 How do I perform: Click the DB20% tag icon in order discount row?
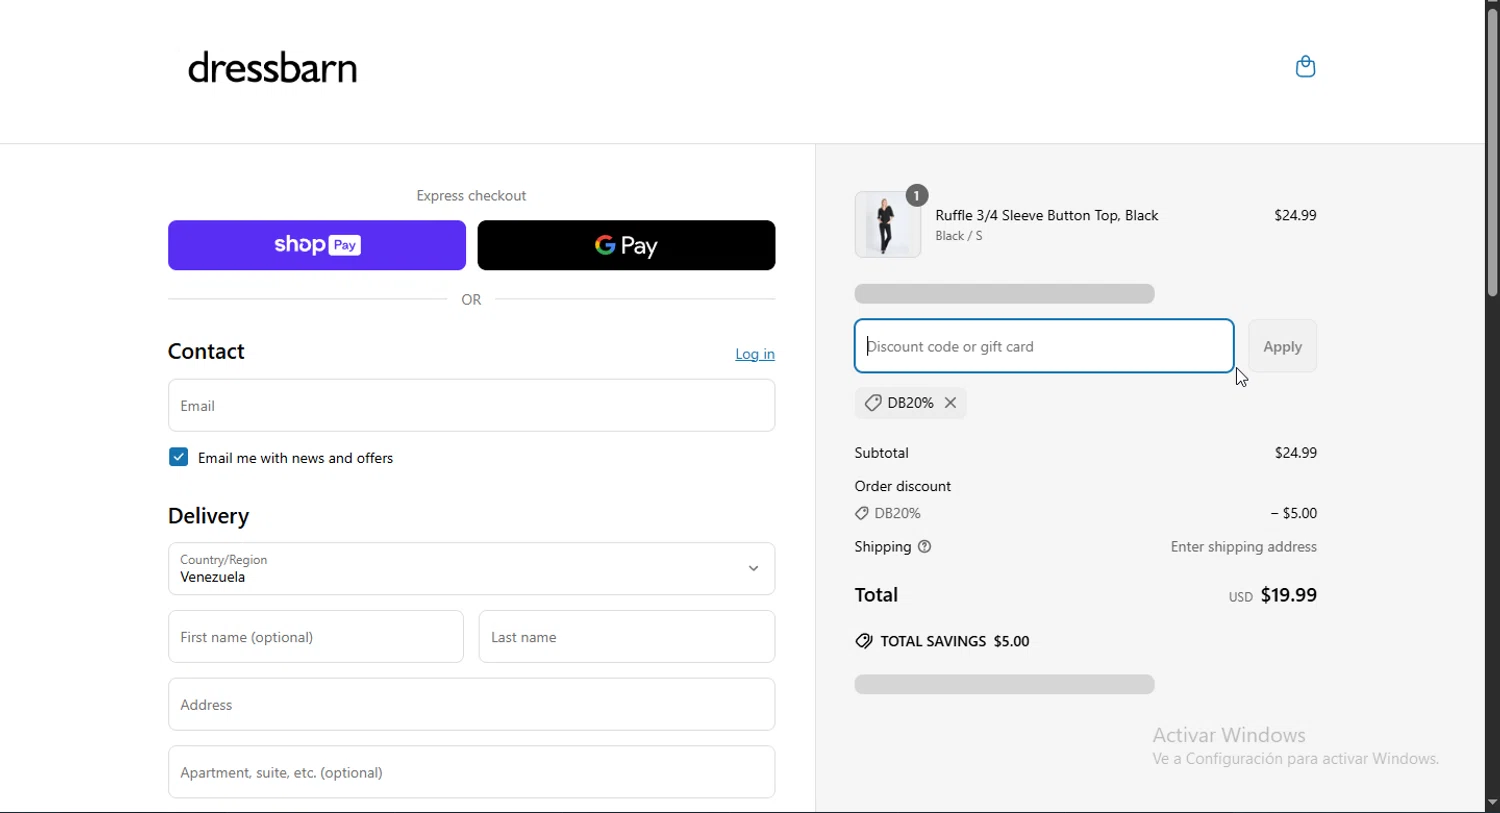(x=862, y=514)
